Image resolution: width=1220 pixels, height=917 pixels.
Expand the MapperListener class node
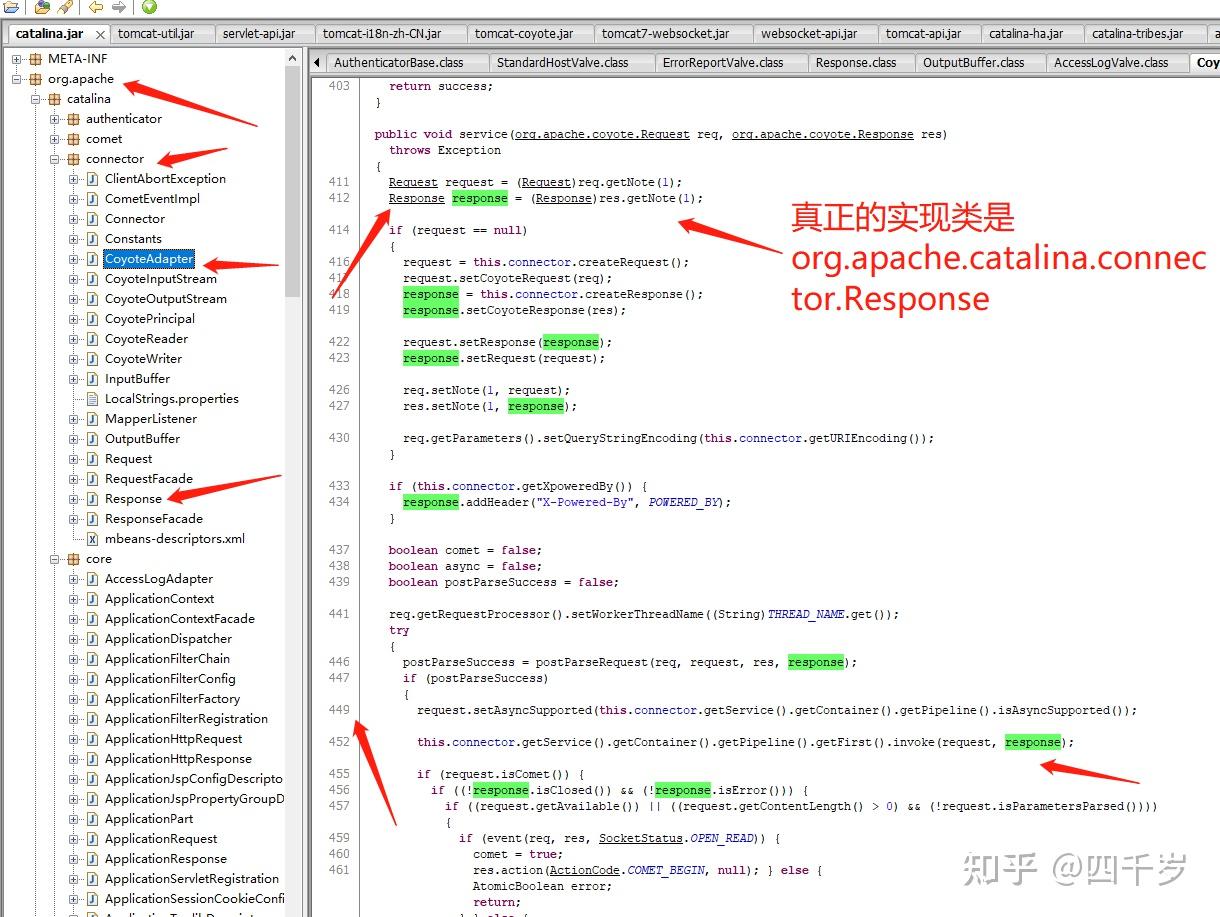(74, 419)
